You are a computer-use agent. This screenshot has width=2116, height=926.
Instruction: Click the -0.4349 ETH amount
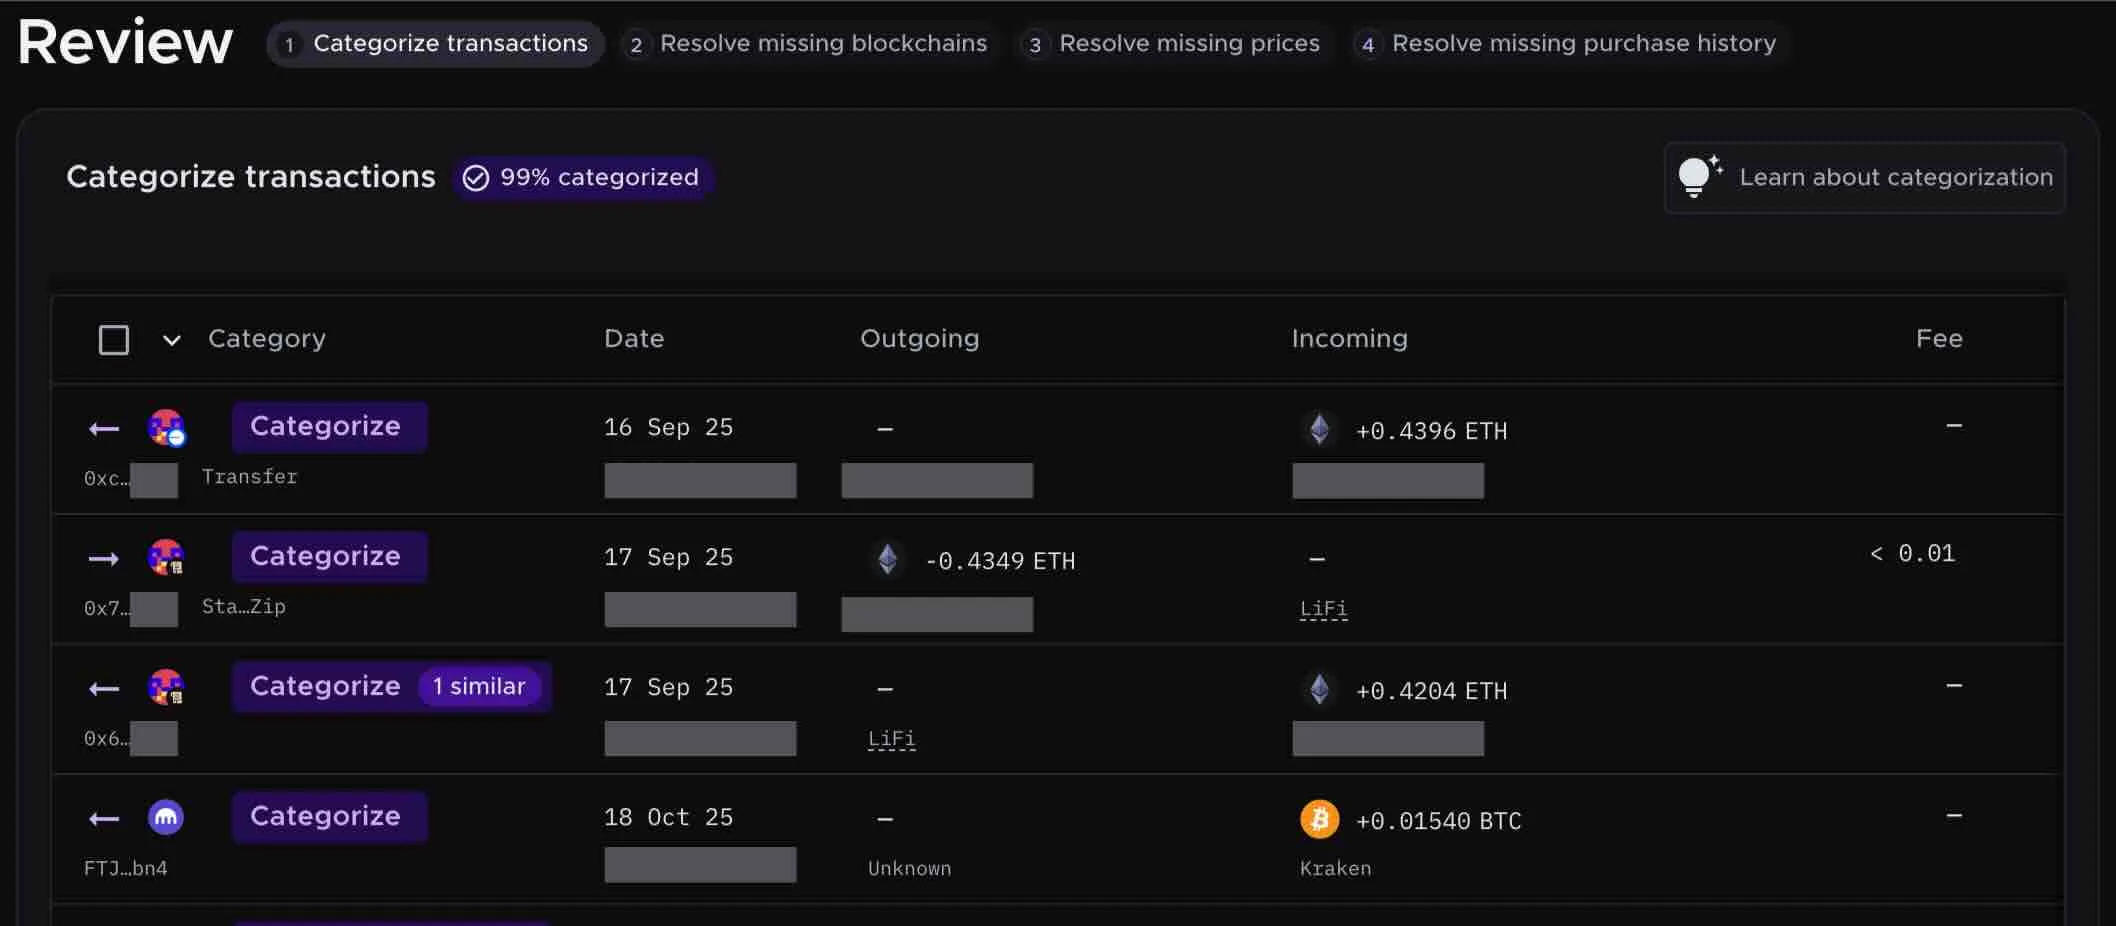click(x=1000, y=561)
